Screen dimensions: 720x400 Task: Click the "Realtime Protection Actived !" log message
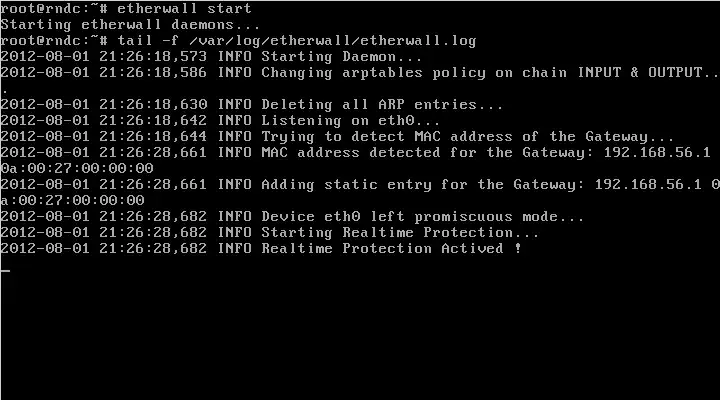[x=392, y=249]
